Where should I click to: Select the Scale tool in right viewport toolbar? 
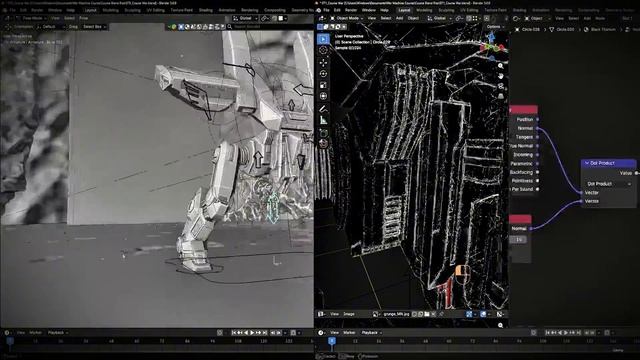[323, 85]
